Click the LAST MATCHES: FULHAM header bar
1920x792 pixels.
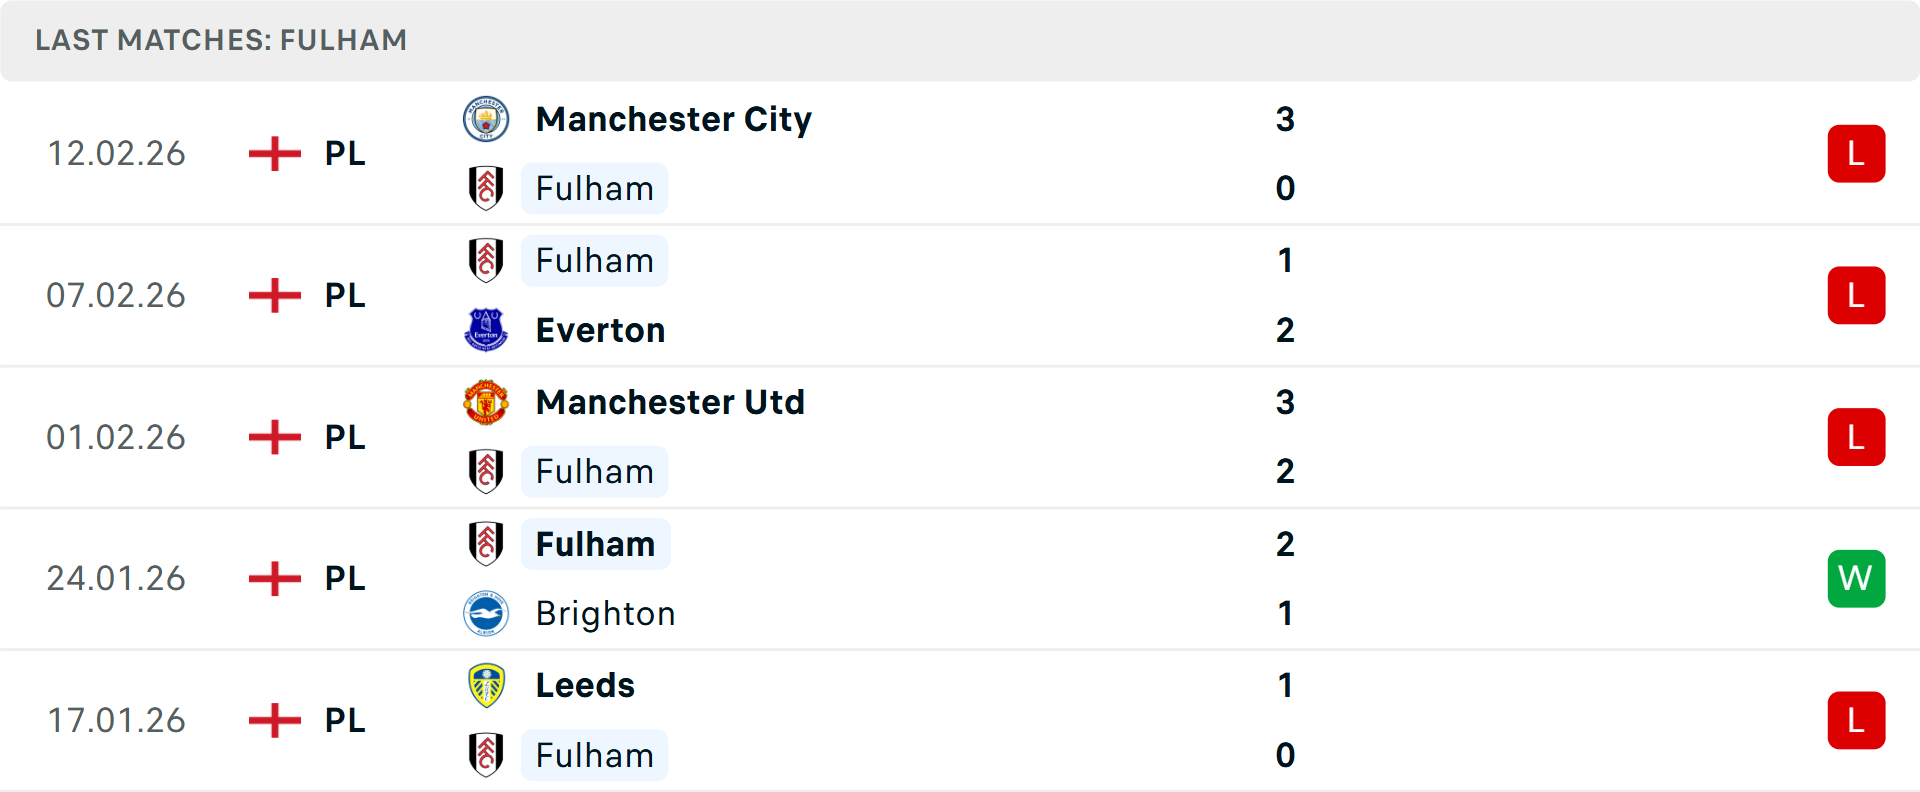click(x=222, y=40)
